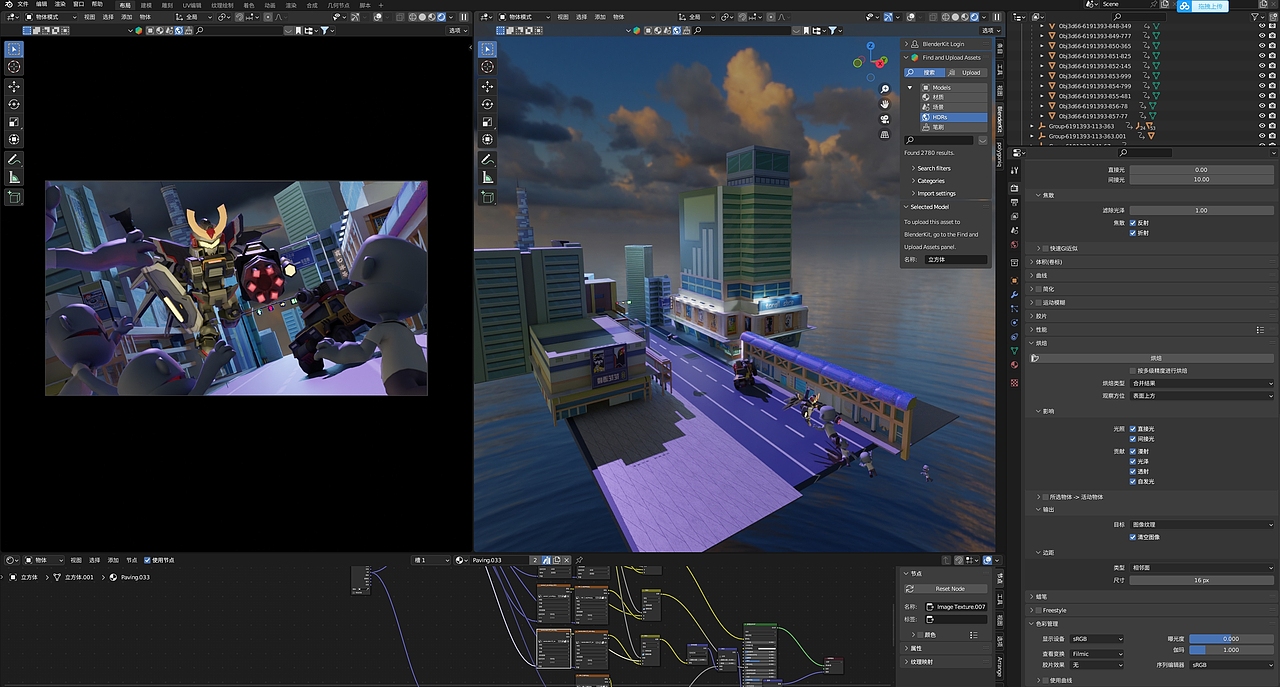Open the 目标 dropdown showing 图像纹理
Viewport: 1280px width, 687px height.
[x=1203, y=524]
